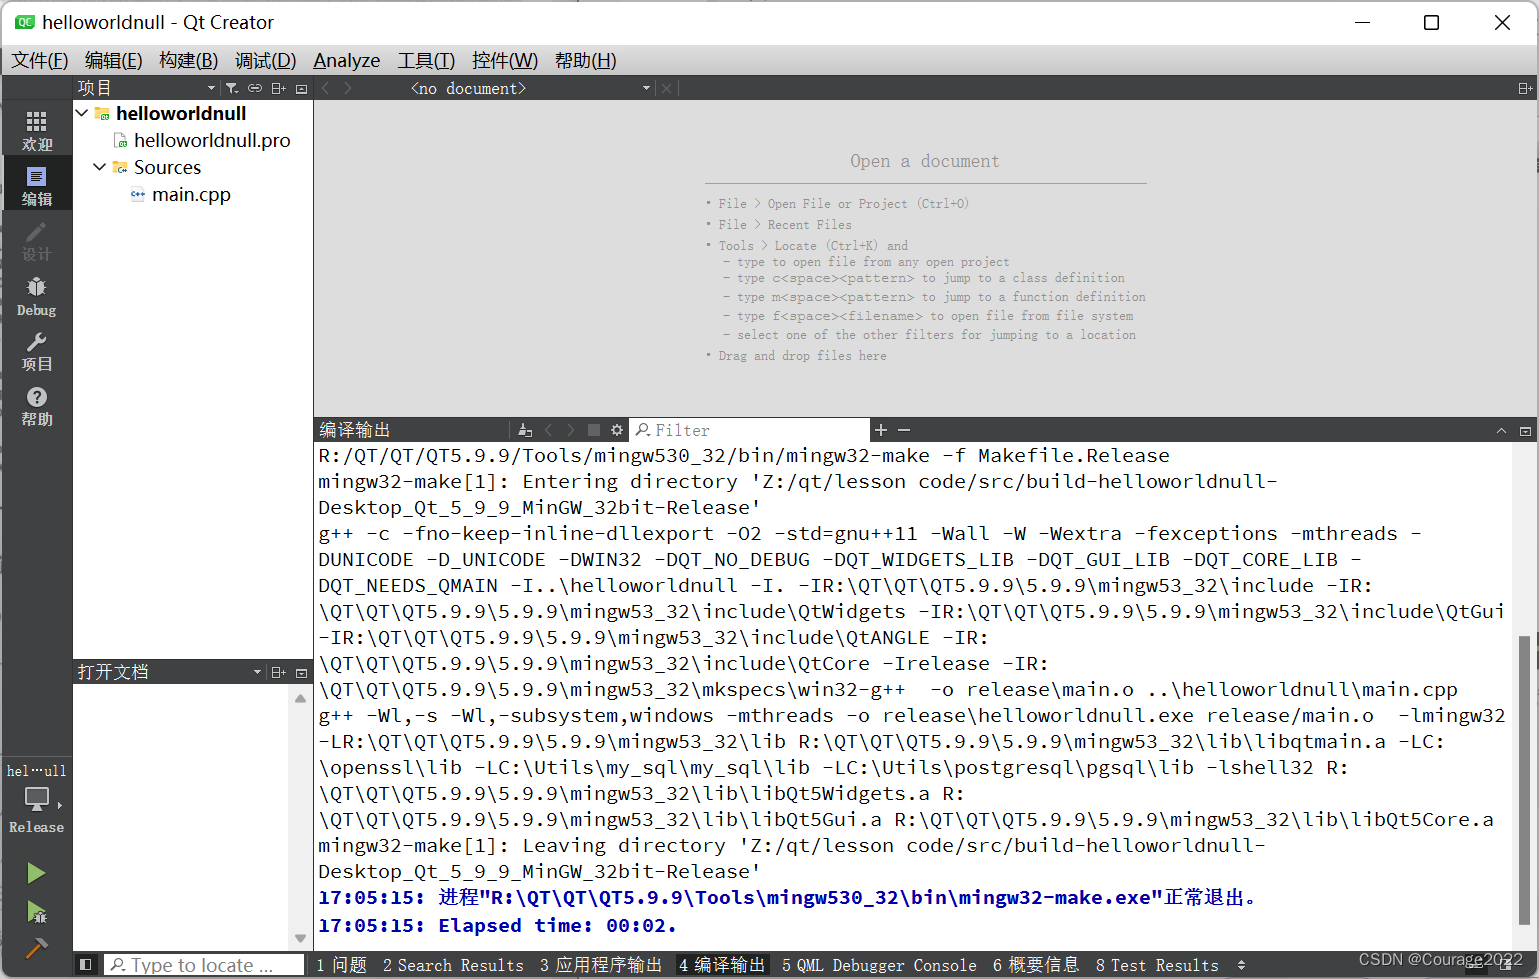
Task: Split the editor view at top right
Action: tap(1525, 88)
